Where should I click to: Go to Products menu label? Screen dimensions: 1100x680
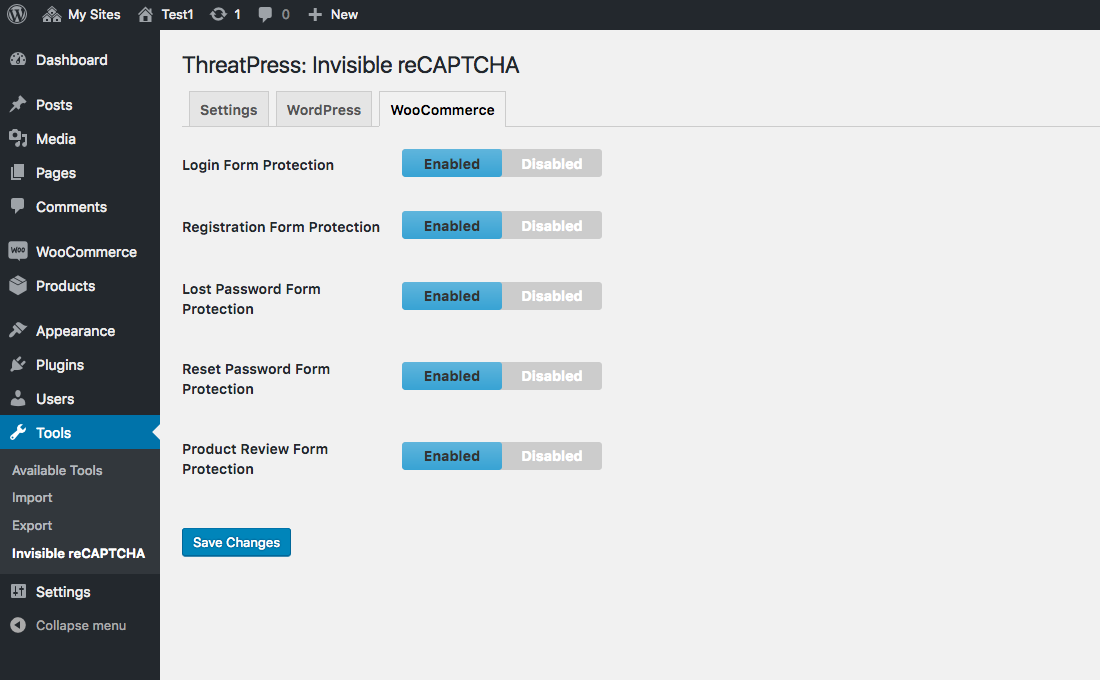[65, 286]
